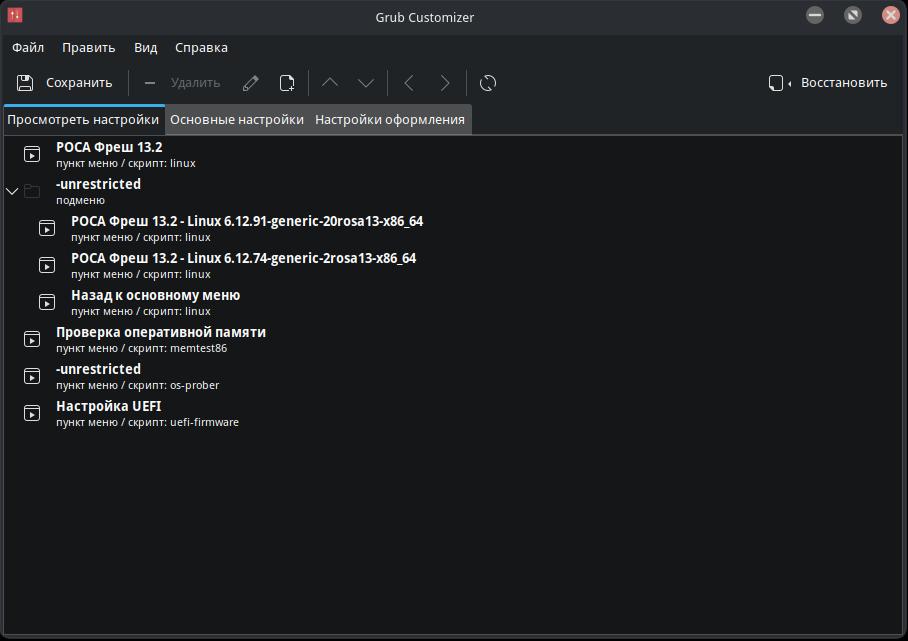908x641 pixels.
Task: Switch to Настройки оформления tab
Action: click(x=390, y=119)
